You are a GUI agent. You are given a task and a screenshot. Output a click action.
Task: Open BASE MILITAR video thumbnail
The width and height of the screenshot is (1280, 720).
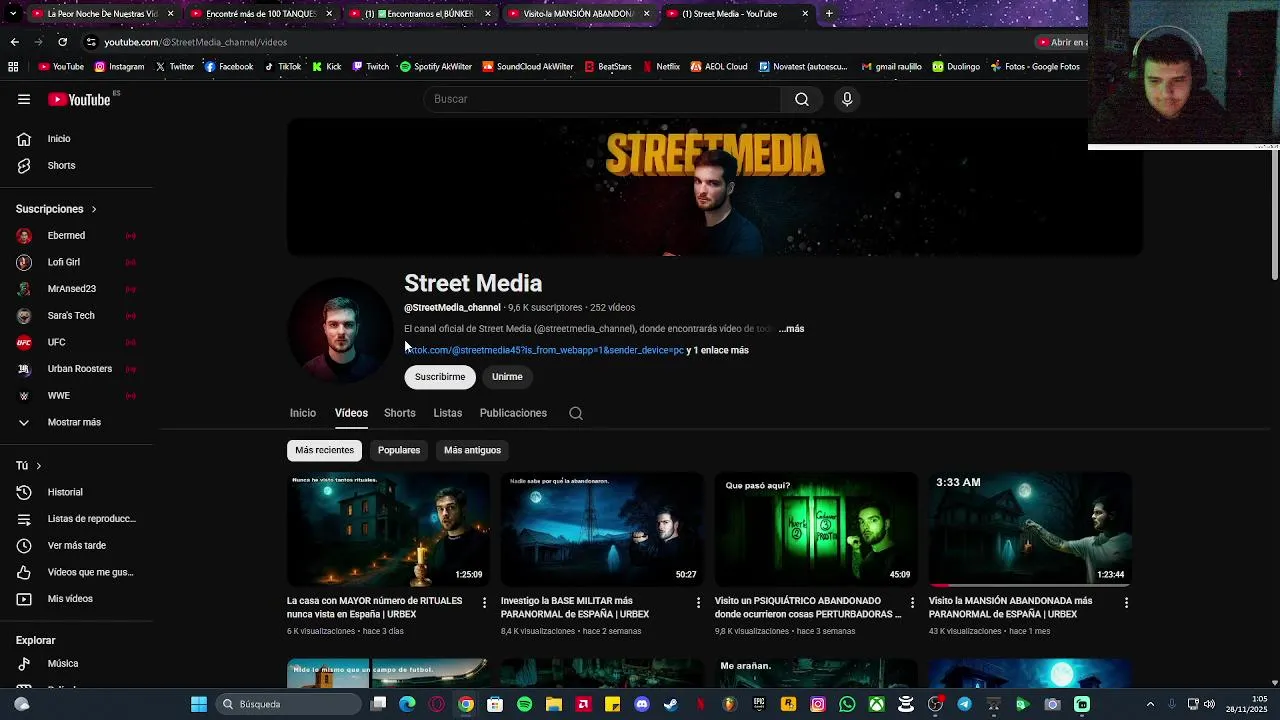pyautogui.click(x=602, y=529)
